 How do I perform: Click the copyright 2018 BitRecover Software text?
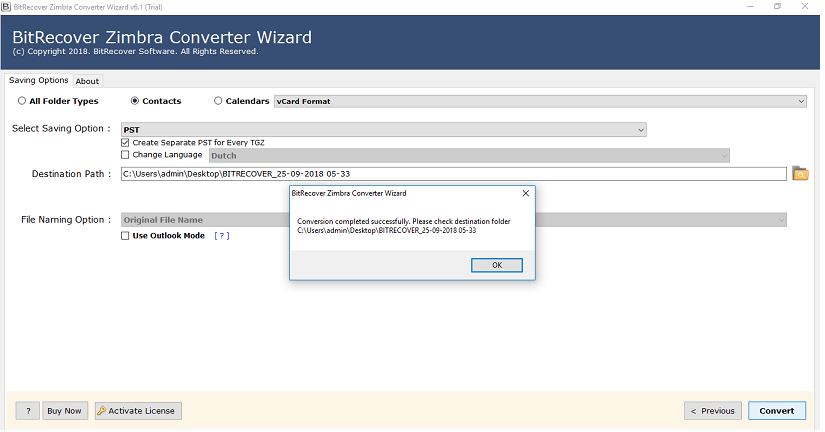click(x=135, y=52)
